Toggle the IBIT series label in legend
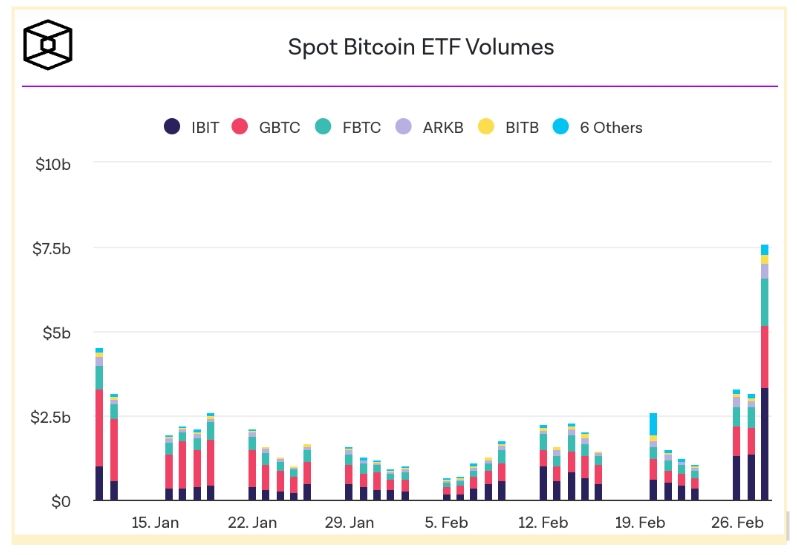The image size is (797, 555). coord(207,127)
